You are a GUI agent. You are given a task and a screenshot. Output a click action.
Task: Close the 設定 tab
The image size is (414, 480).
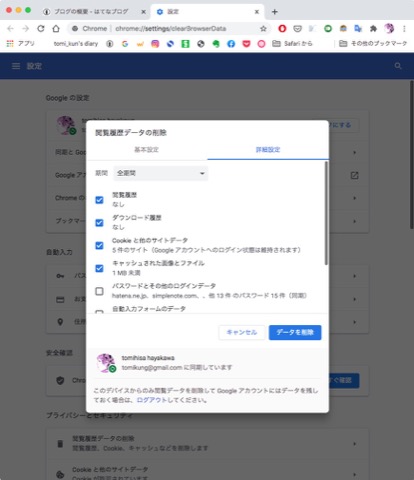click(x=257, y=12)
